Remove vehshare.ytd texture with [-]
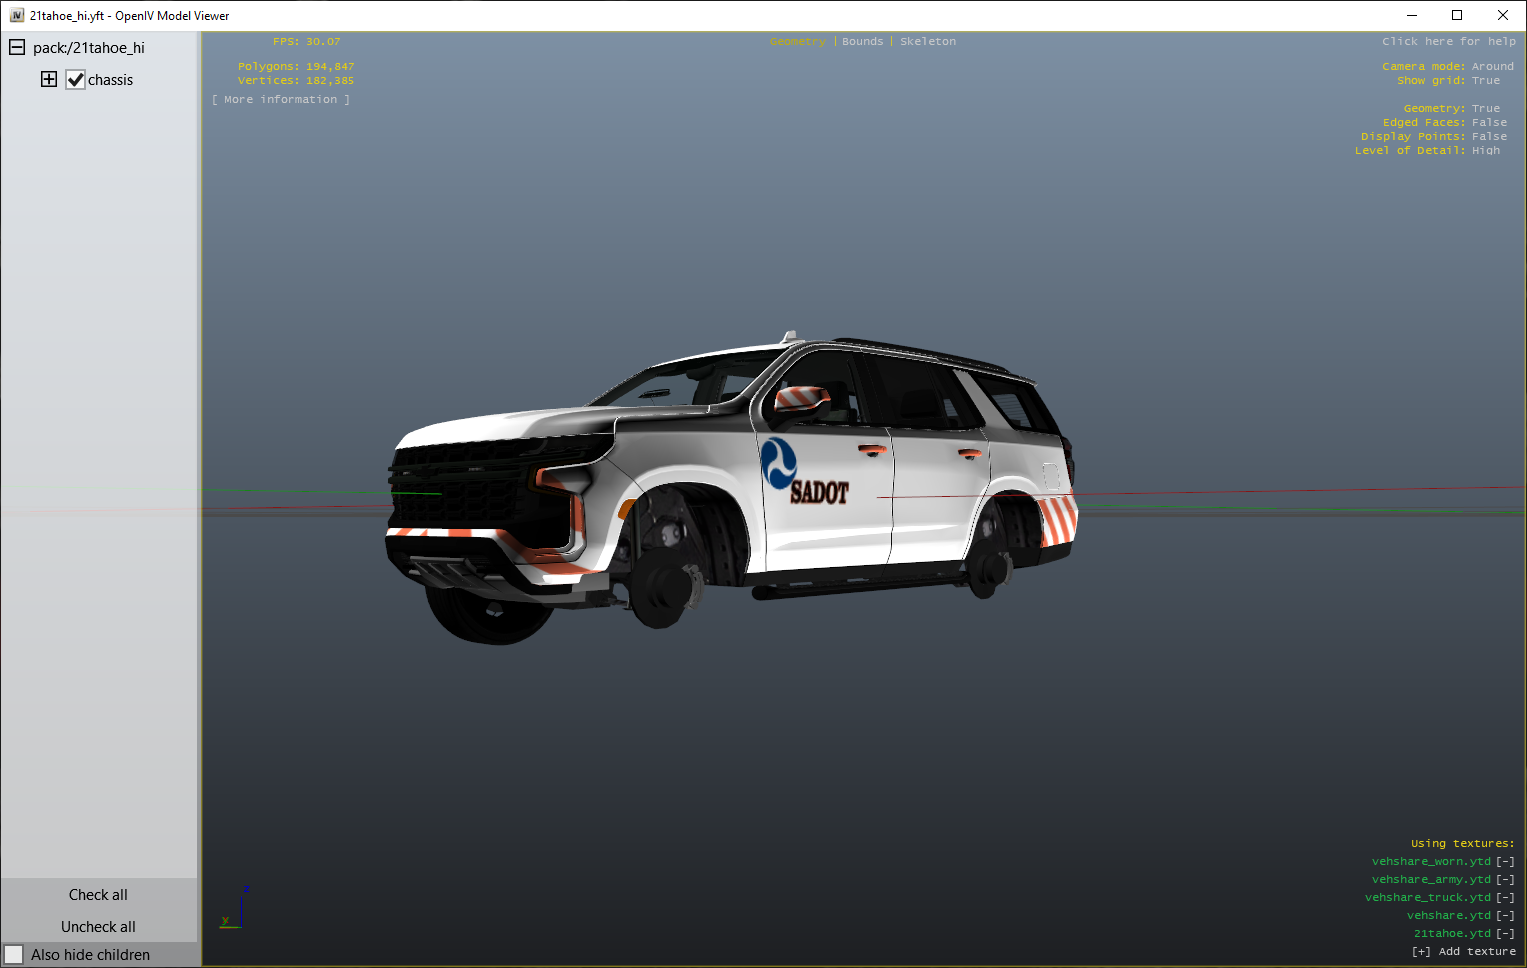This screenshot has width=1527, height=968. tap(1505, 915)
